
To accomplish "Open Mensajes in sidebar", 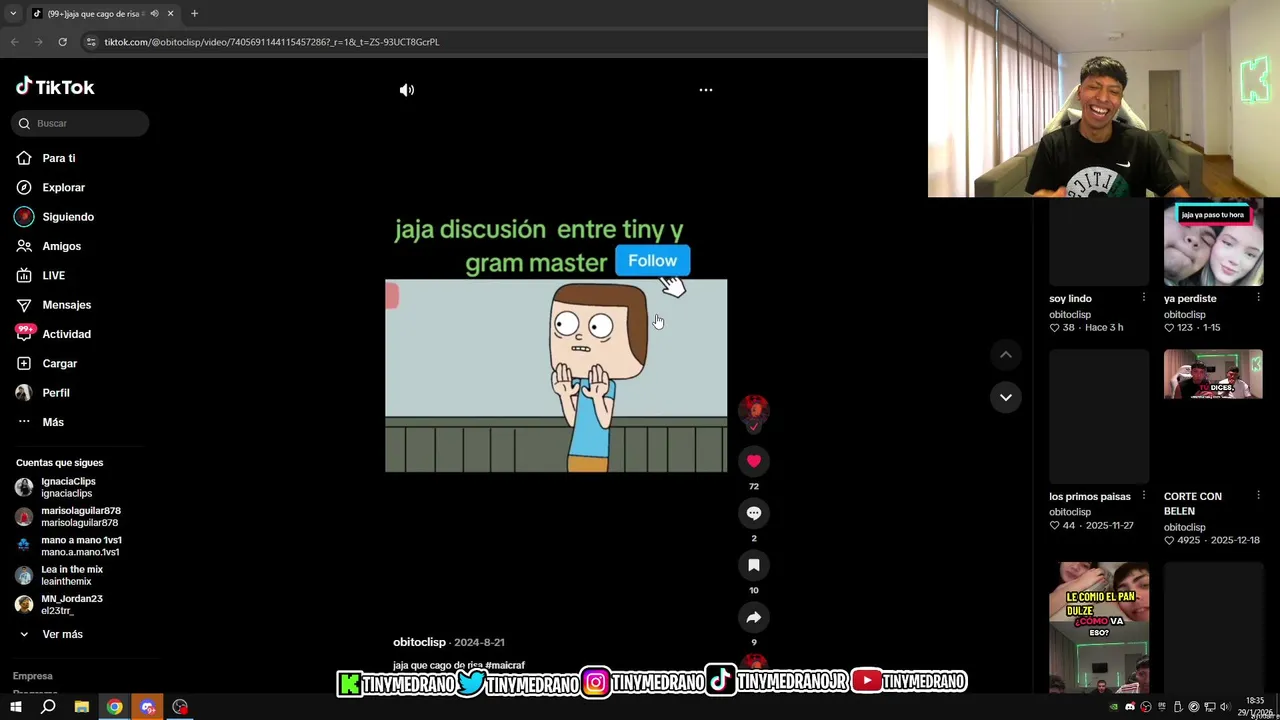I will (x=54, y=305).
